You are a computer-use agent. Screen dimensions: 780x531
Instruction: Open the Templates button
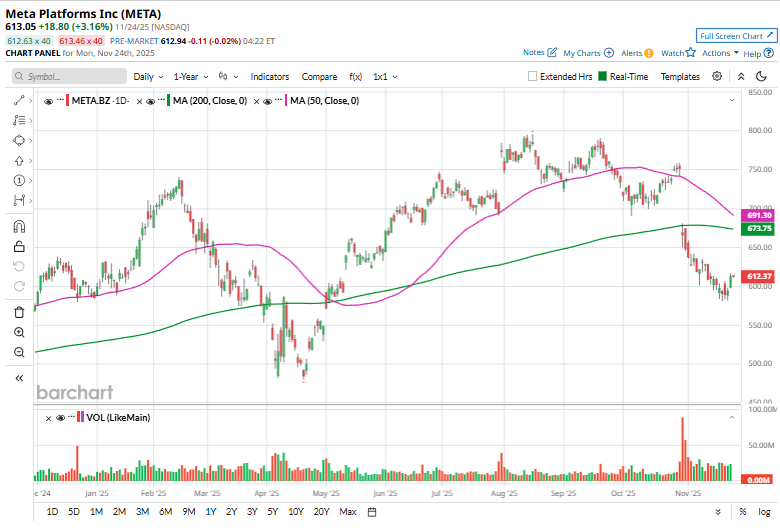click(680, 76)
